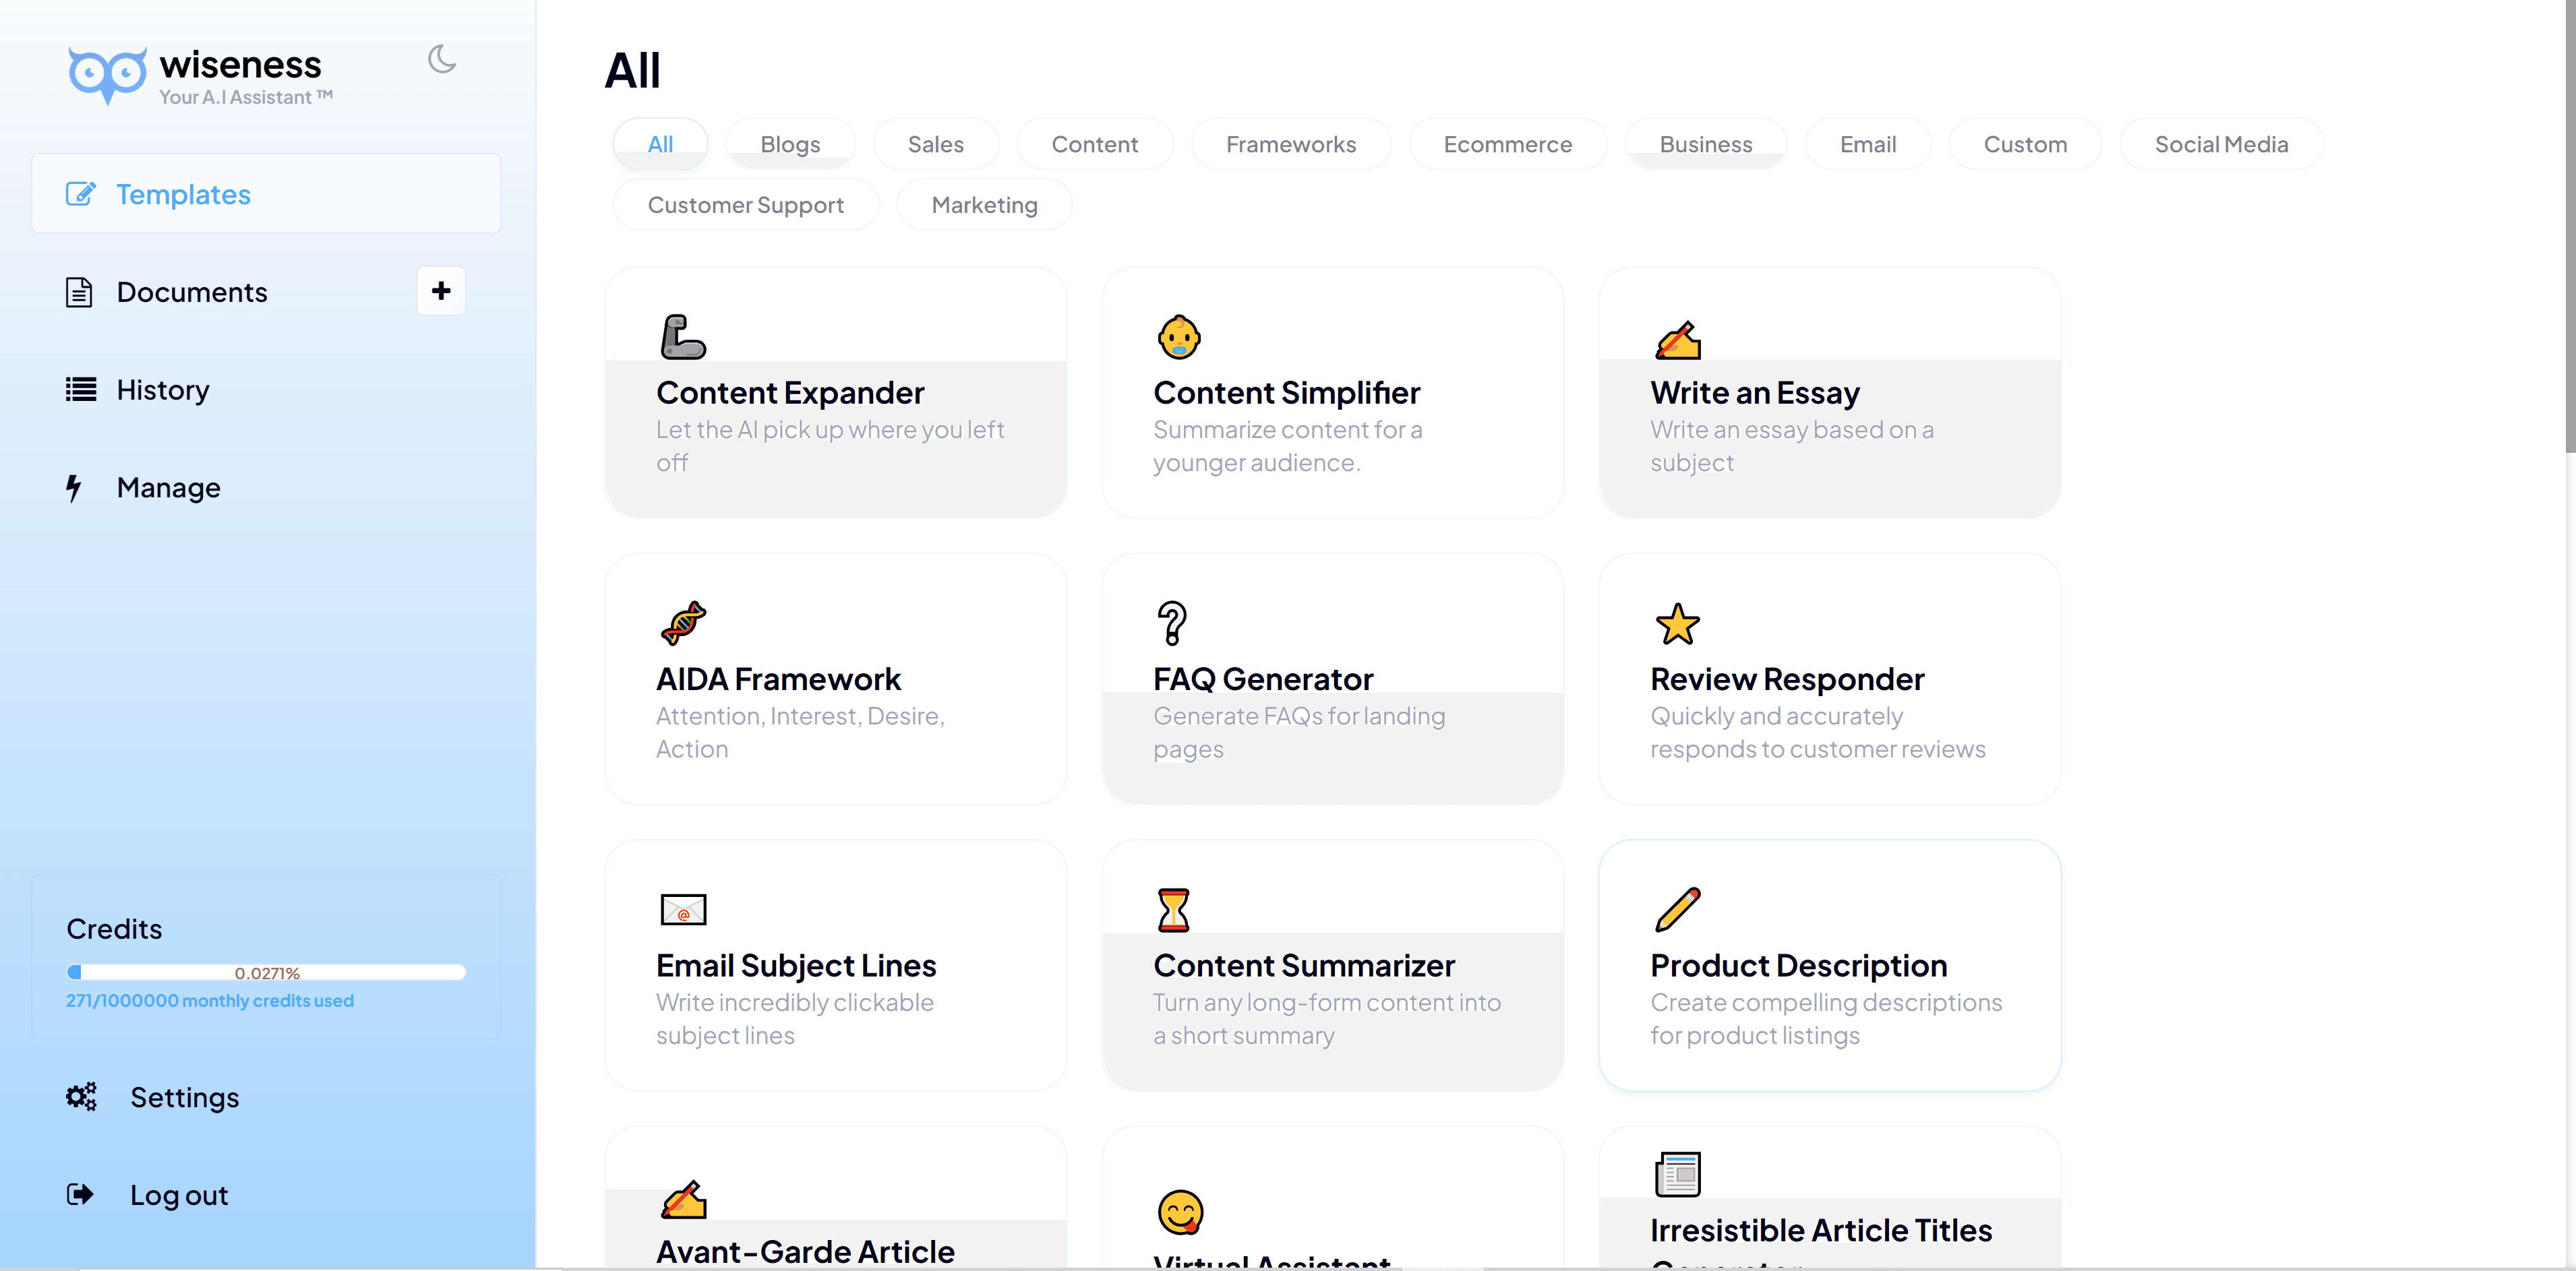The height and width of the screenshot is (1271, 2576).
Task: Select the Blogs category filter
Action: point(789,144)
